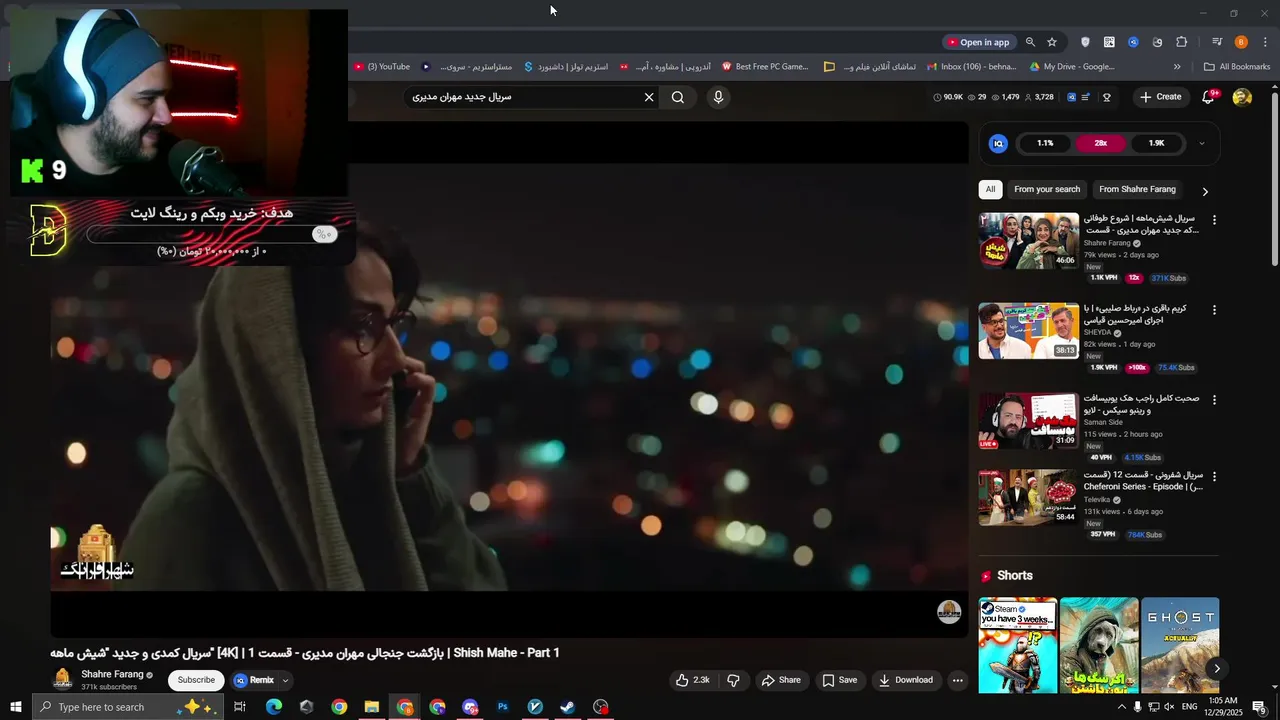Open the Cheferoni Series Episode video thumbnail
The image size is (1280, 720).
click(1029, 497)
